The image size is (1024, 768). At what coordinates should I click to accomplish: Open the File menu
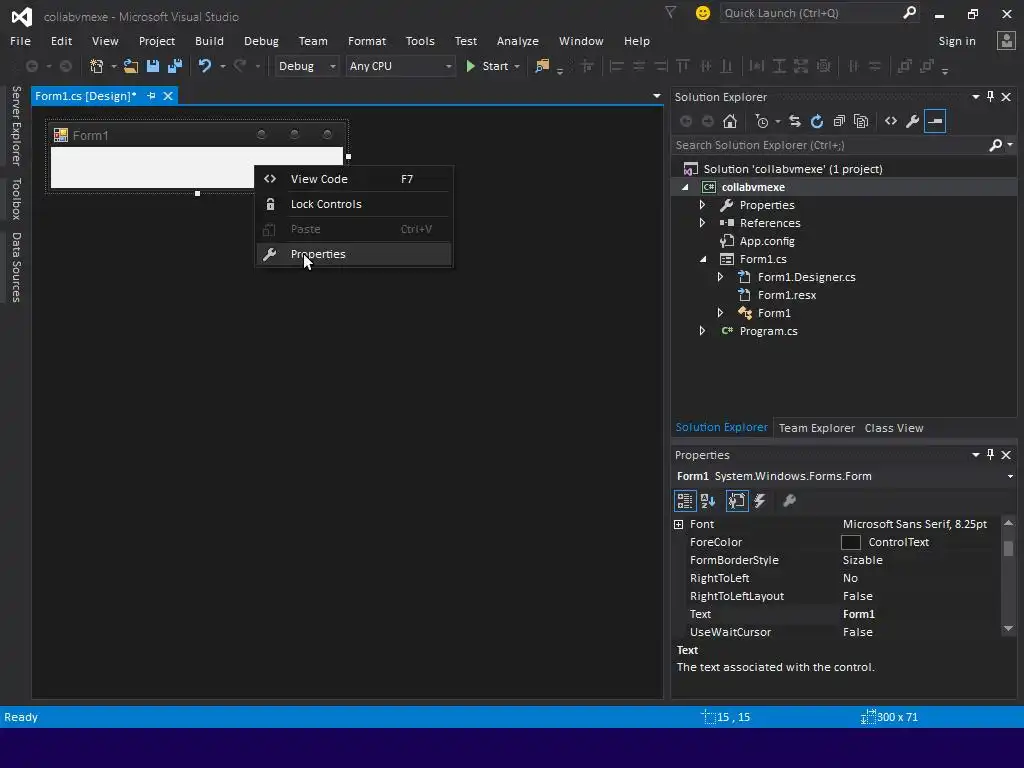[x=20, y=40]
